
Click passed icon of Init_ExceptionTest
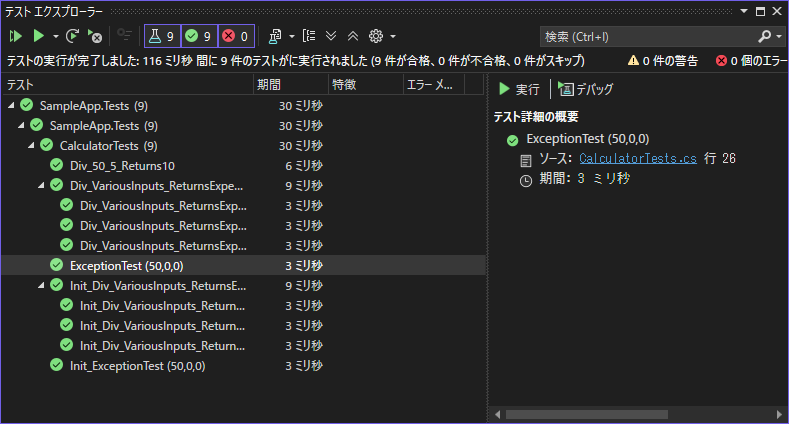coord(57,365)
